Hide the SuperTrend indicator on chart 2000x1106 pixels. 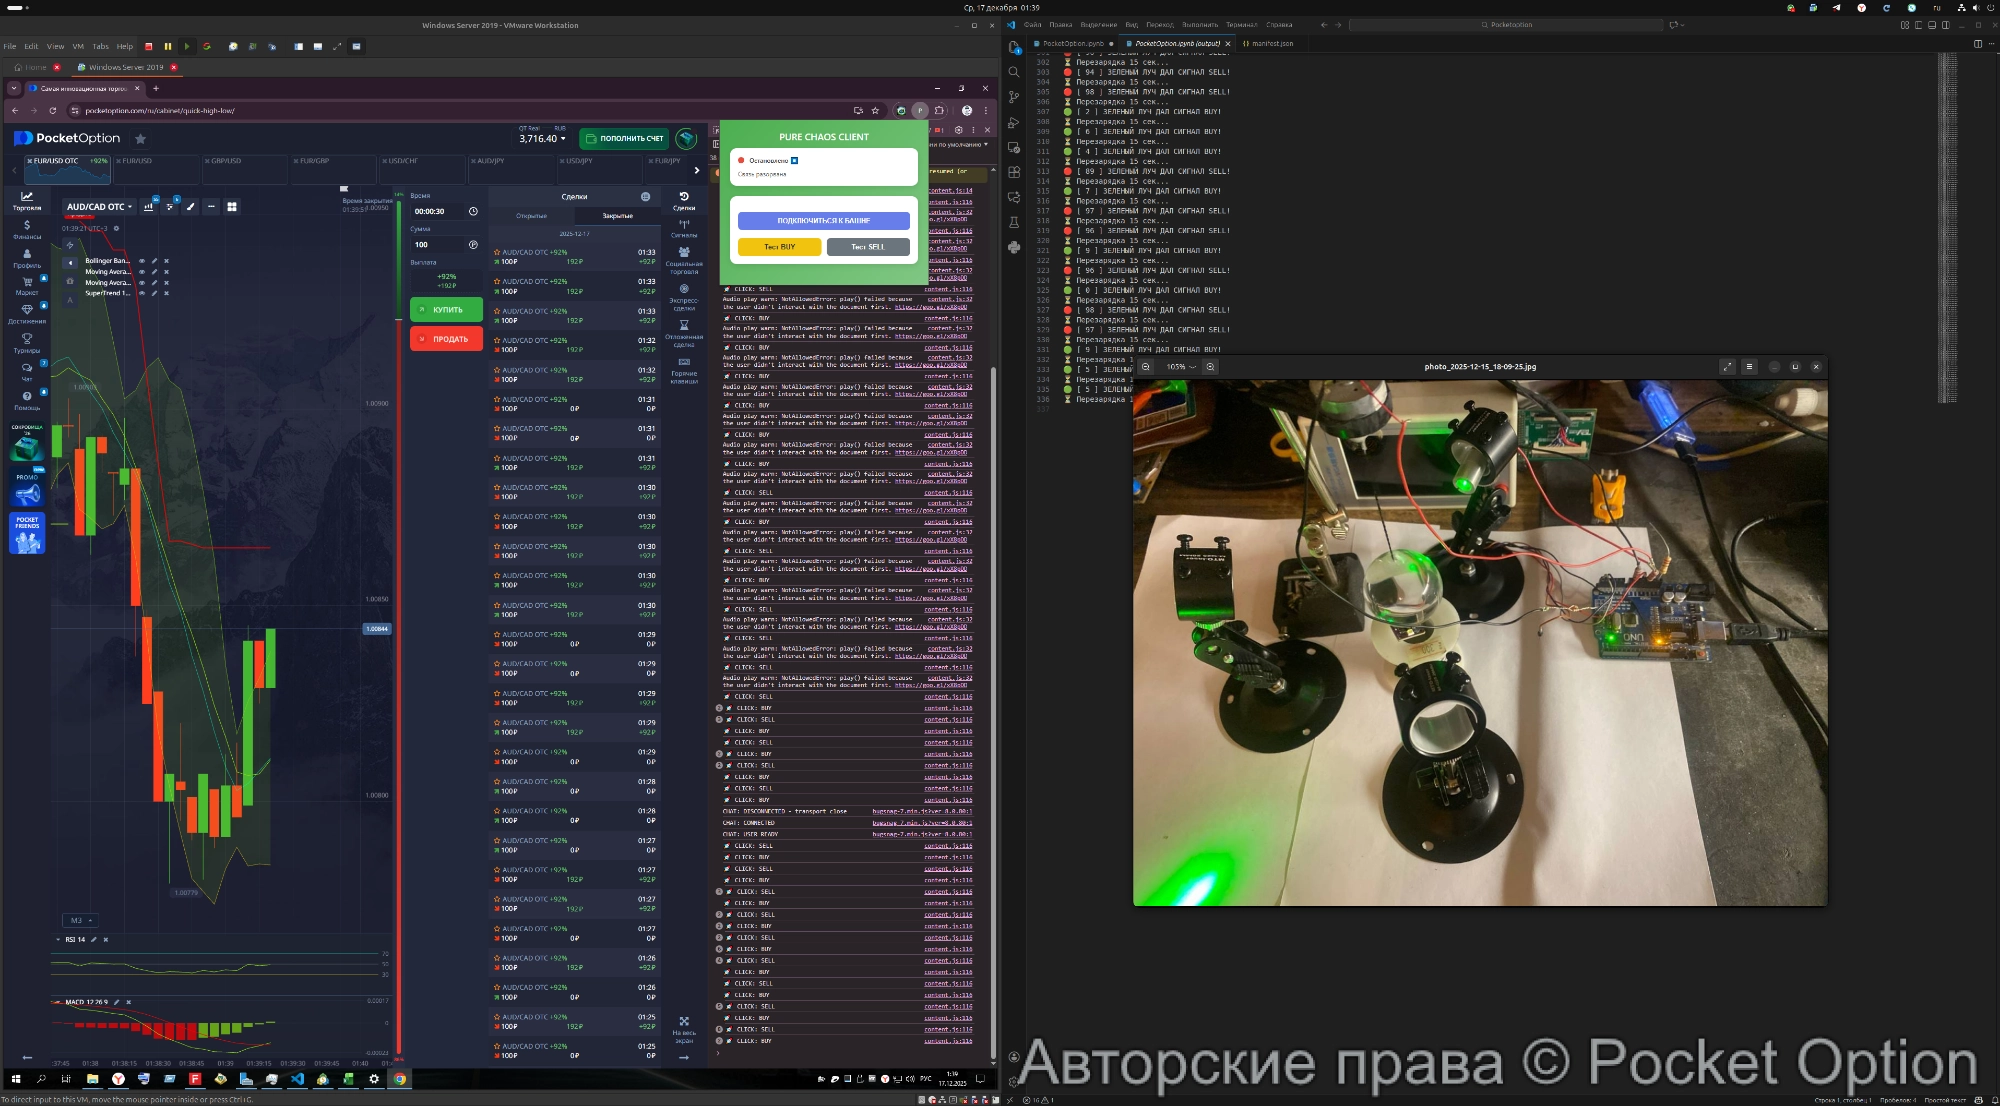tap(142, 293)
